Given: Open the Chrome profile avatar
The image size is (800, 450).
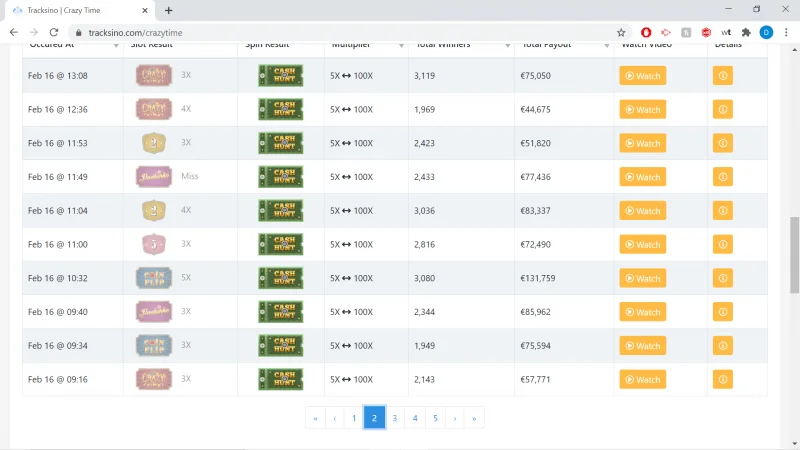Looking at the screenshot, I should (766, 33).
